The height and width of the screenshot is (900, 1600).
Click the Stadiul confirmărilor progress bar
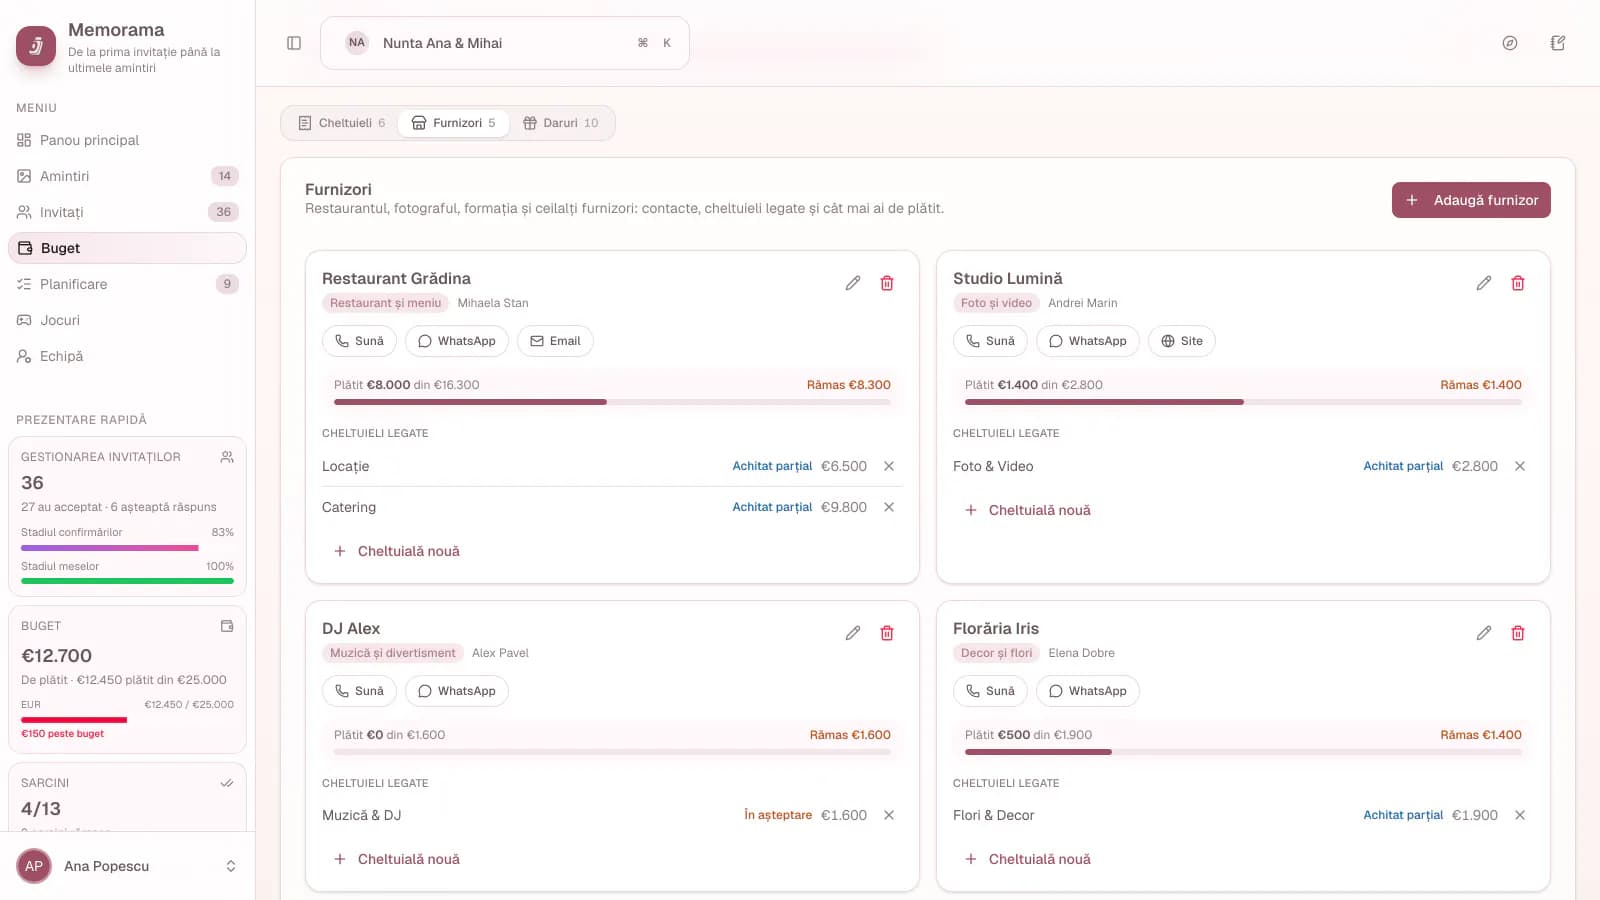(x=127, y=548)
